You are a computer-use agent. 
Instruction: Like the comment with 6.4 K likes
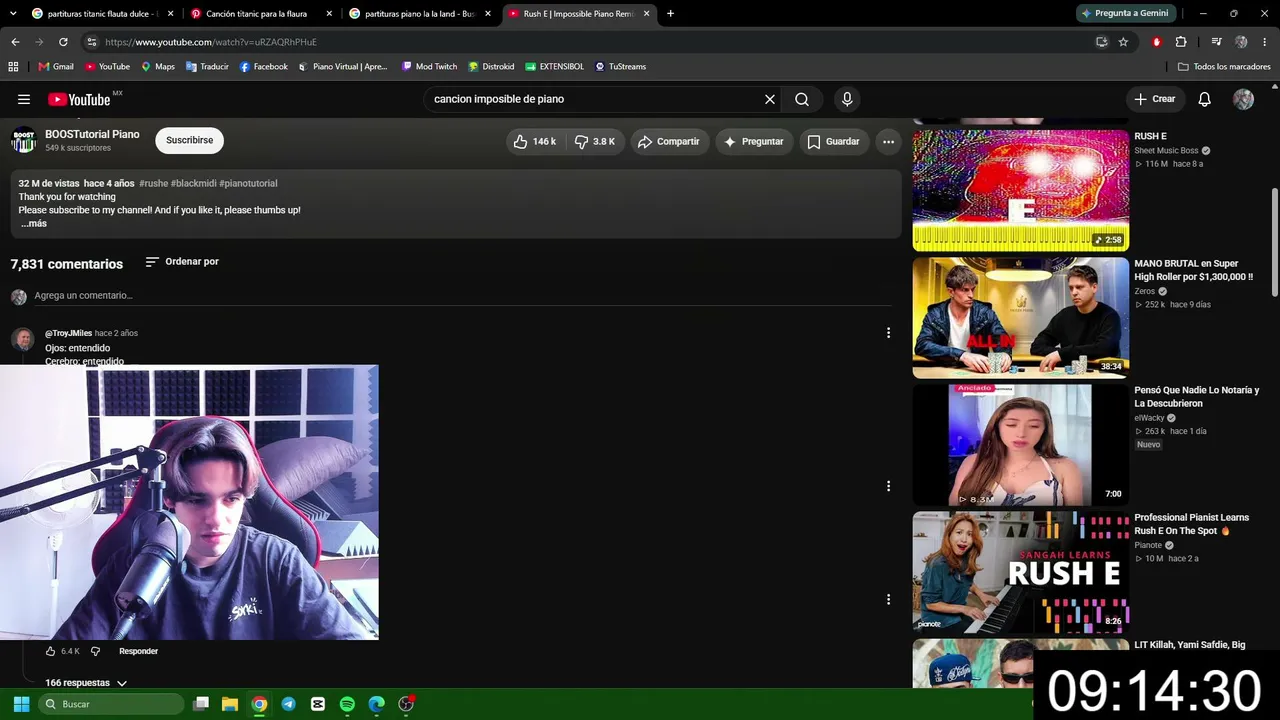(51, 651)
